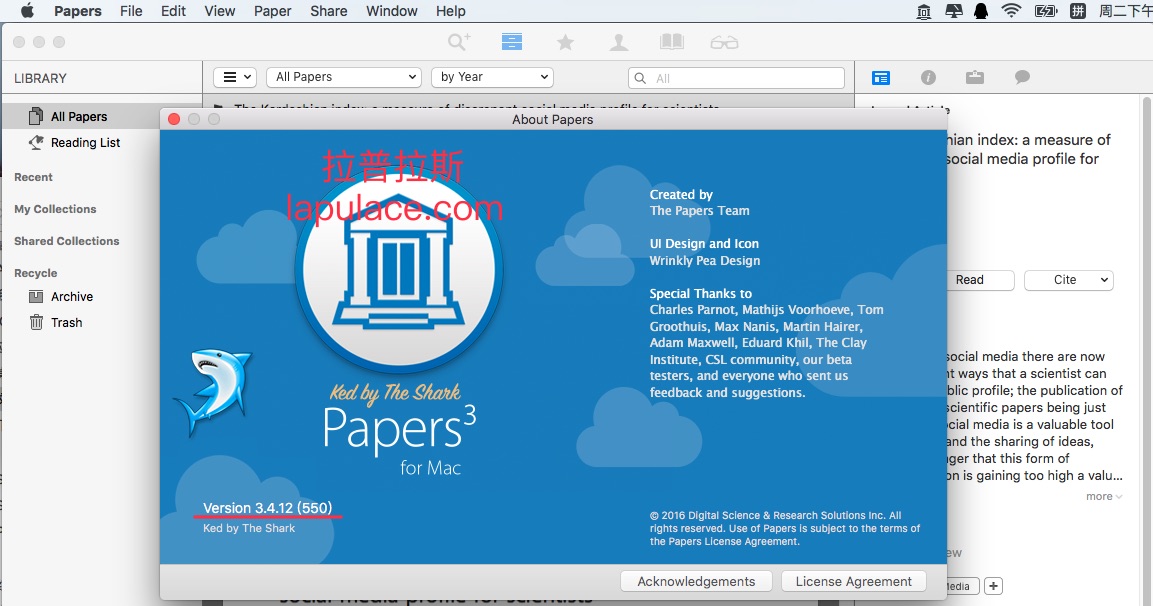
Task: Click the library search field
Action: click(x=736, y=78)
